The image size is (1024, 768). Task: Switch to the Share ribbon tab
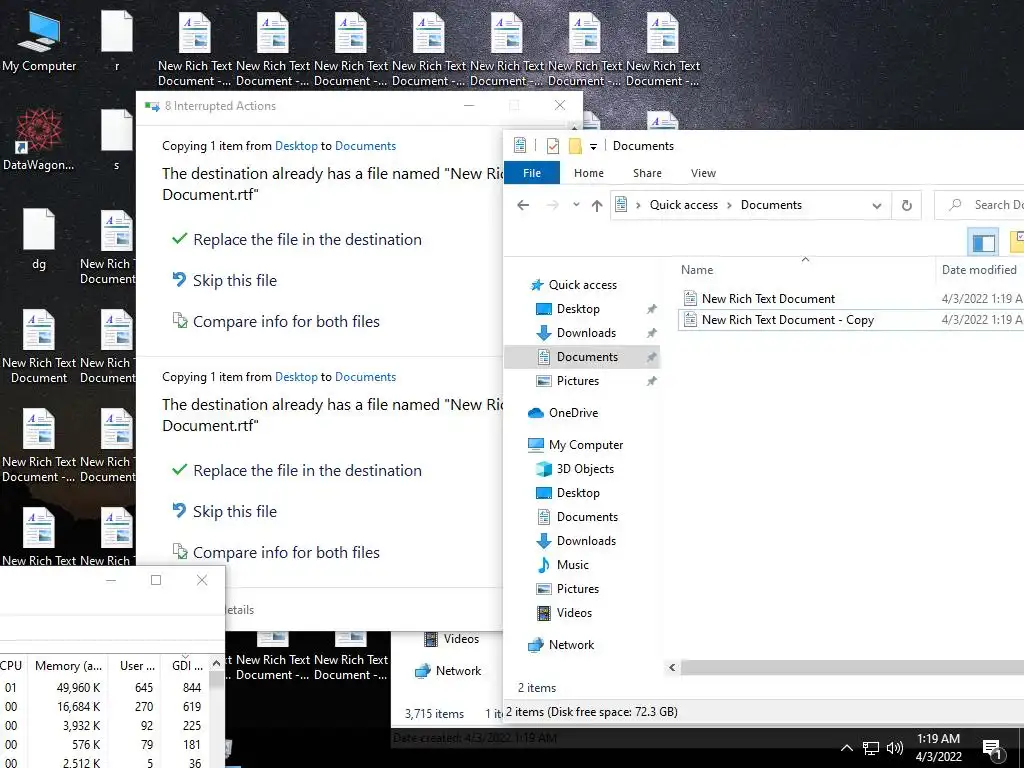(647, 173)
